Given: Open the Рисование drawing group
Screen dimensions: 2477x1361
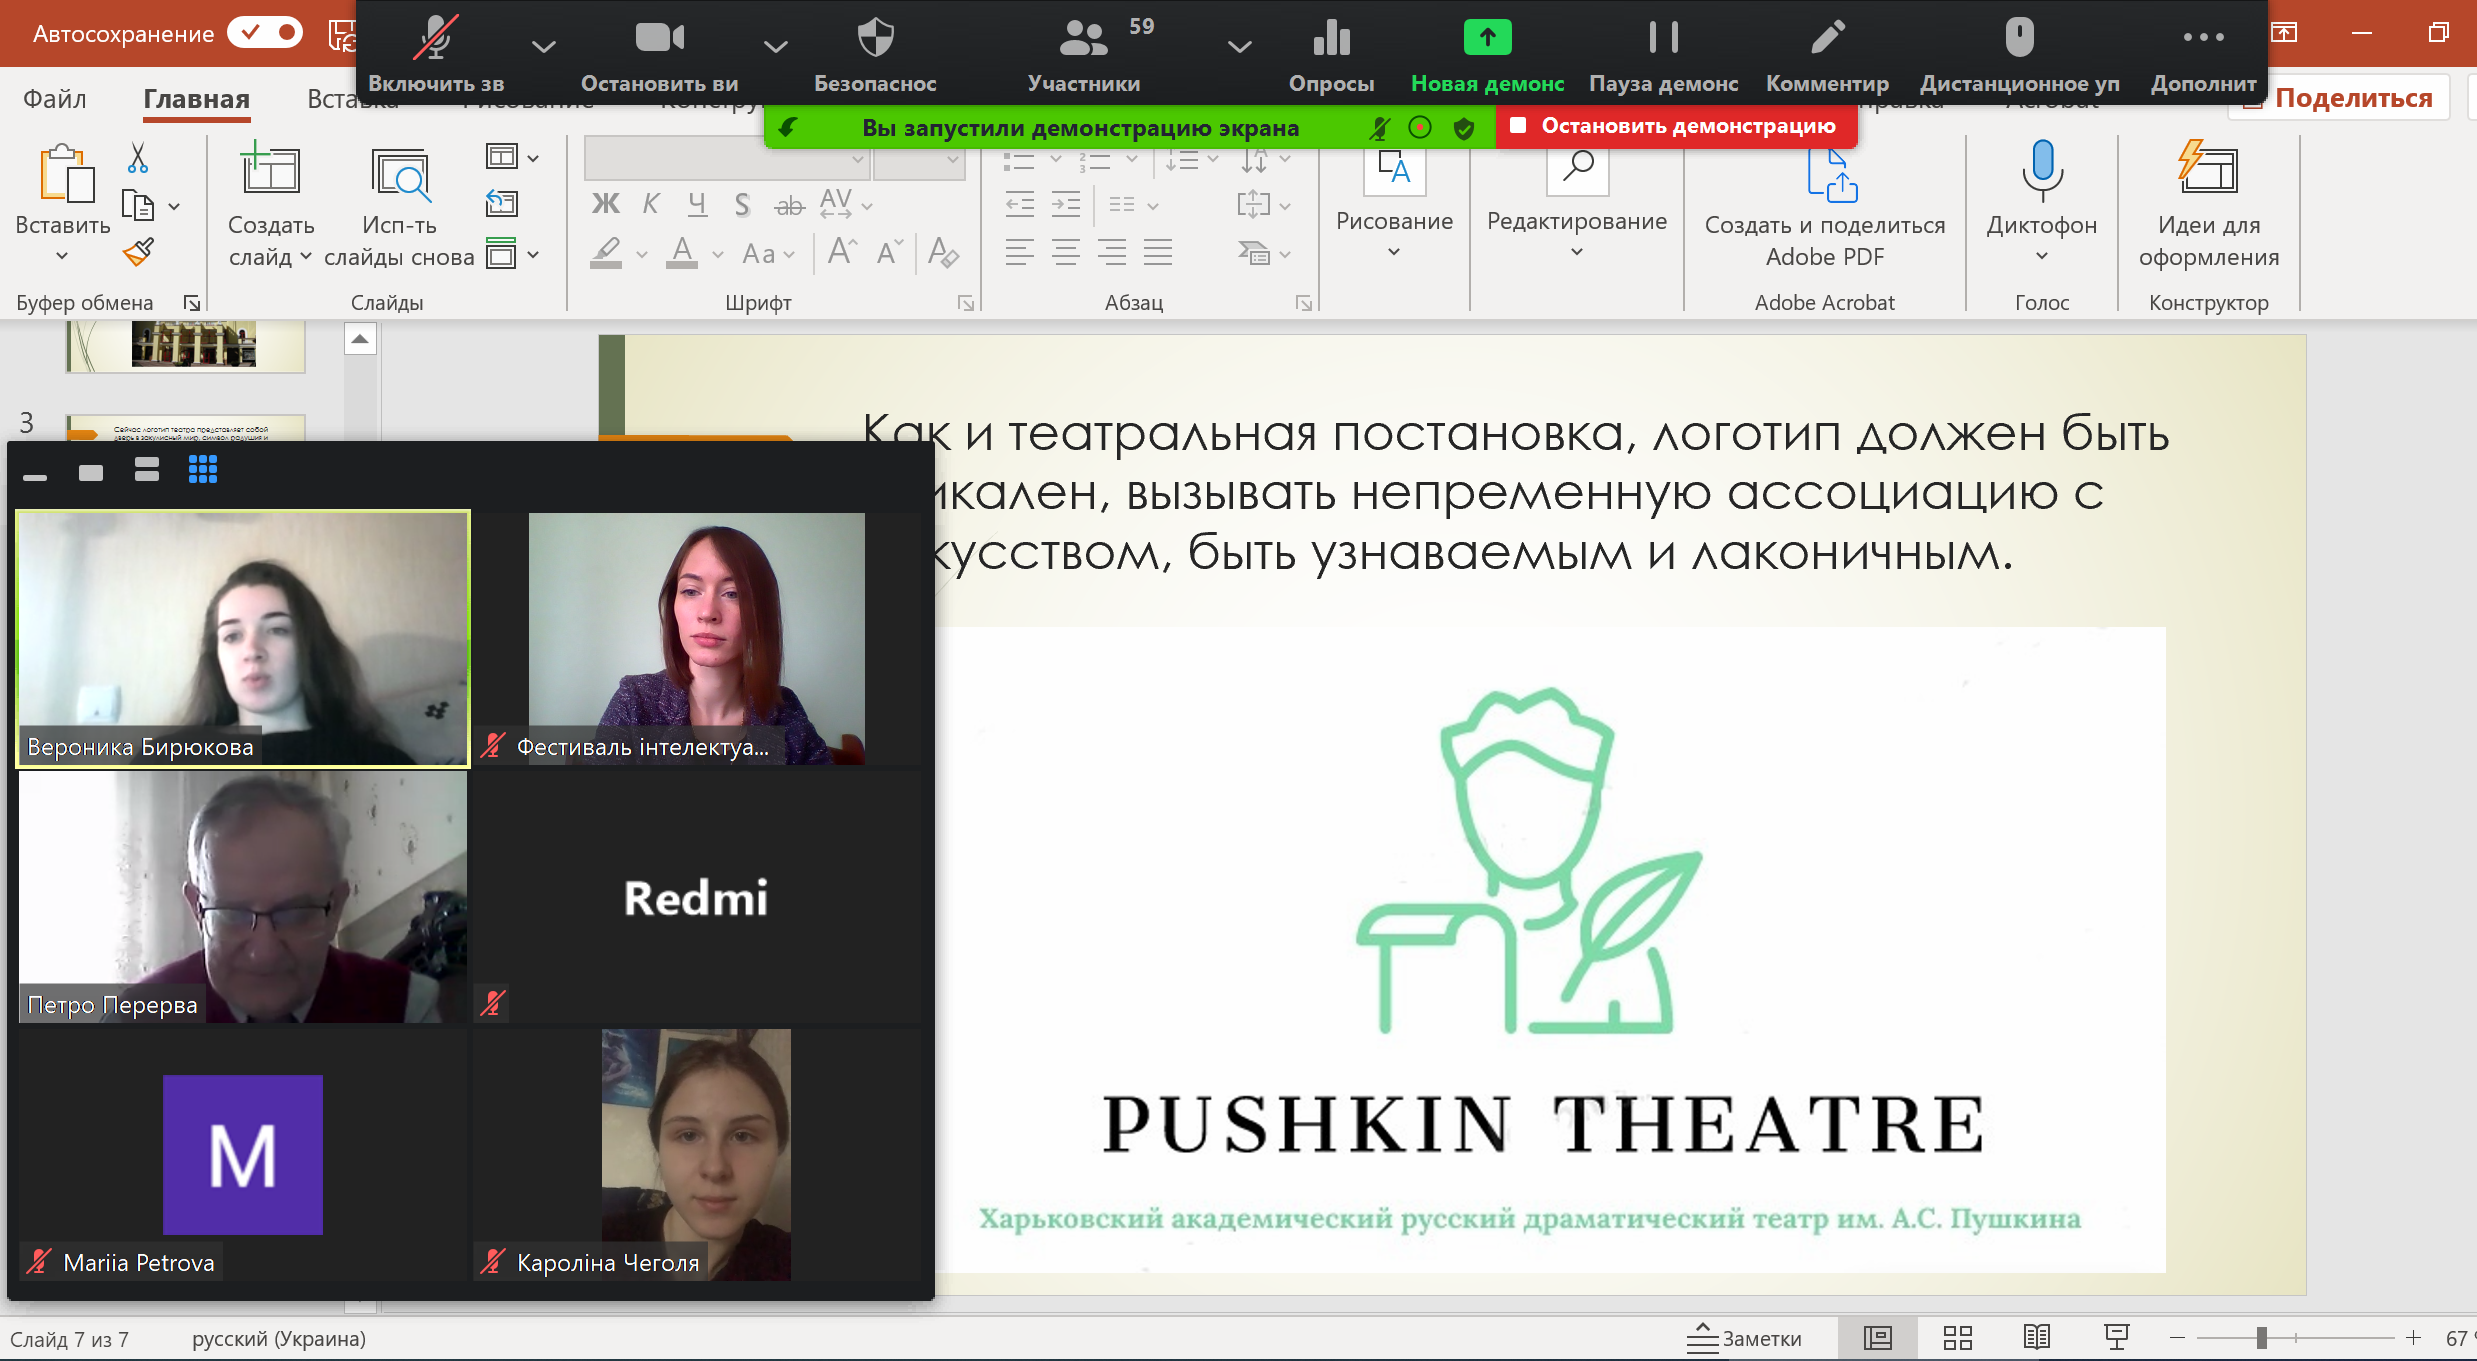Looking at the screenshot, I should click(x=1394, y=203).
